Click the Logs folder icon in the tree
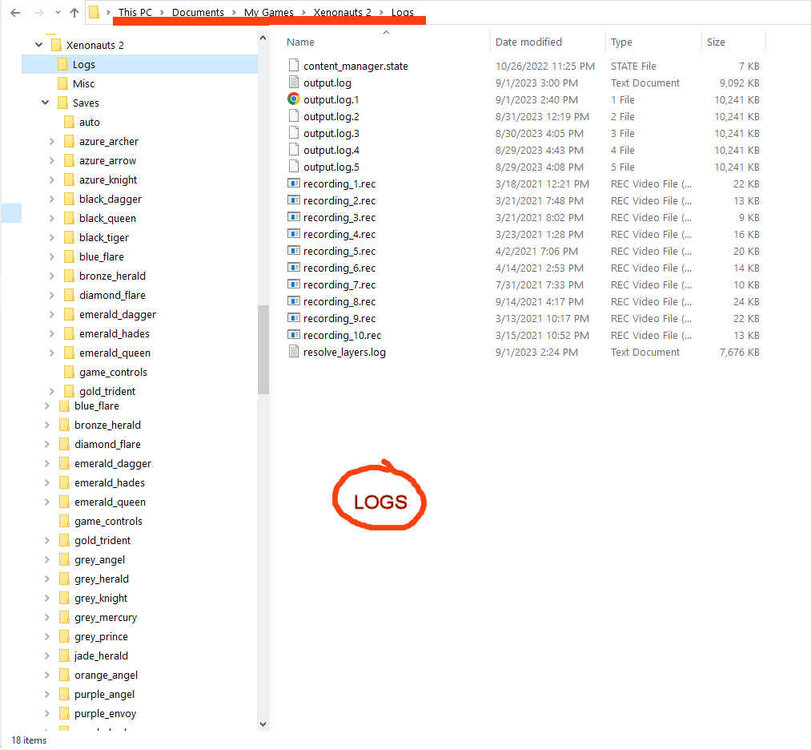 [63, 64]
